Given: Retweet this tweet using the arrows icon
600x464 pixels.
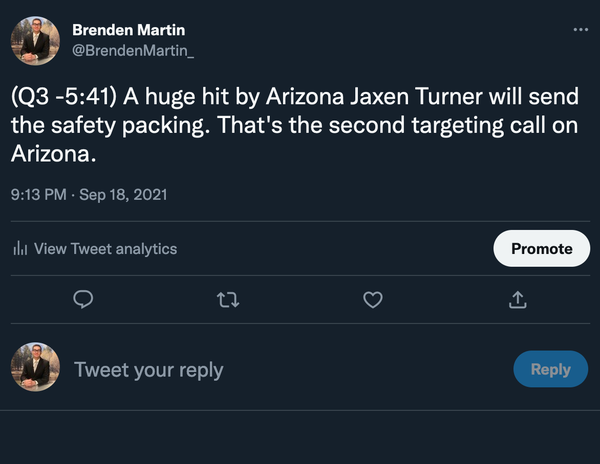Looking at the screenshot, I should point(228,300).
